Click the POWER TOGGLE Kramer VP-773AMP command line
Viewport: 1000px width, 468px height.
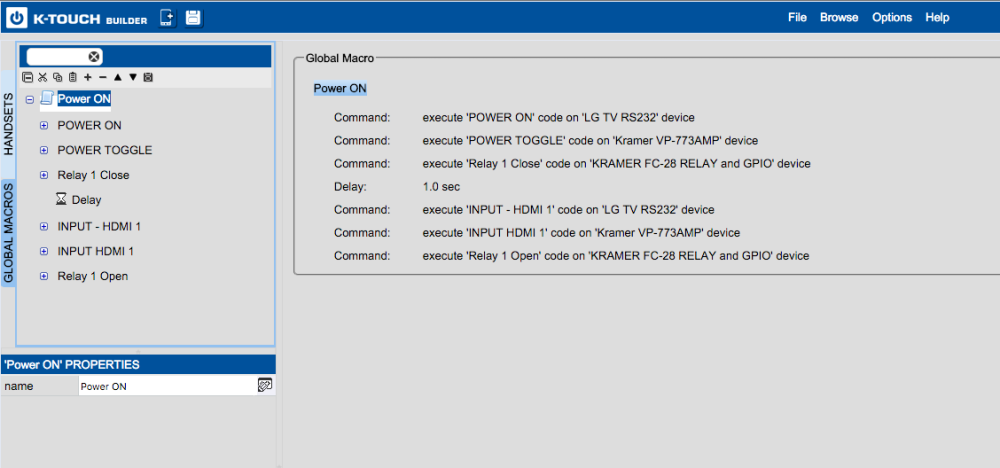590,140
